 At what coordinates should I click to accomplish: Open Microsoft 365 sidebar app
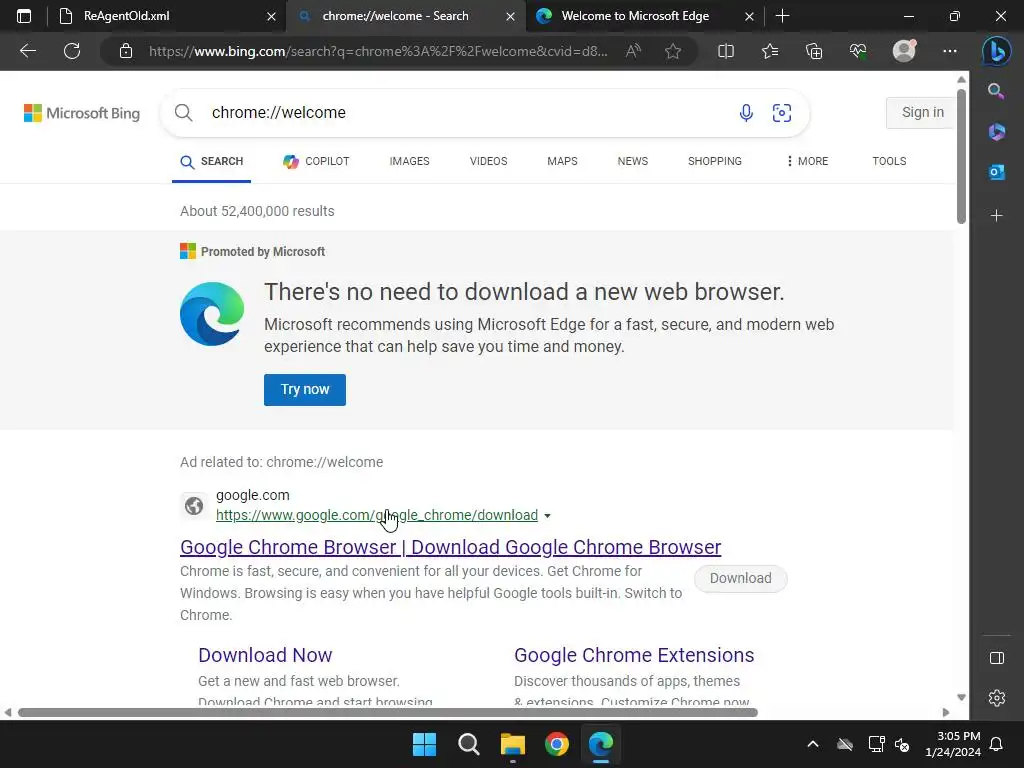coord(997,132)
